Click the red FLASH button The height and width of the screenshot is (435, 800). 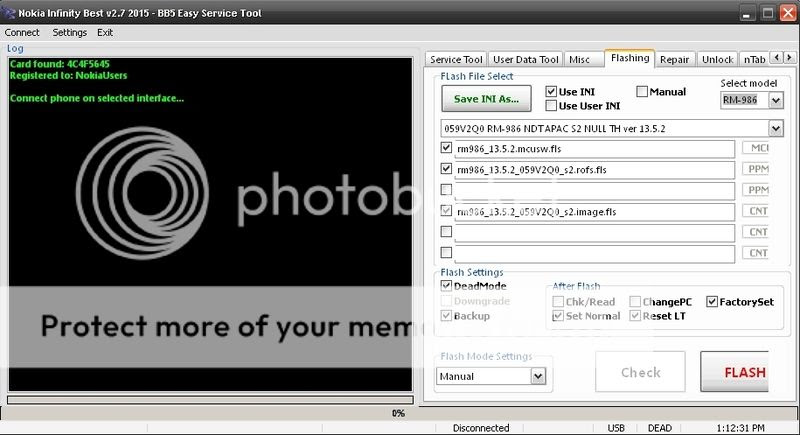coord(735,372)
